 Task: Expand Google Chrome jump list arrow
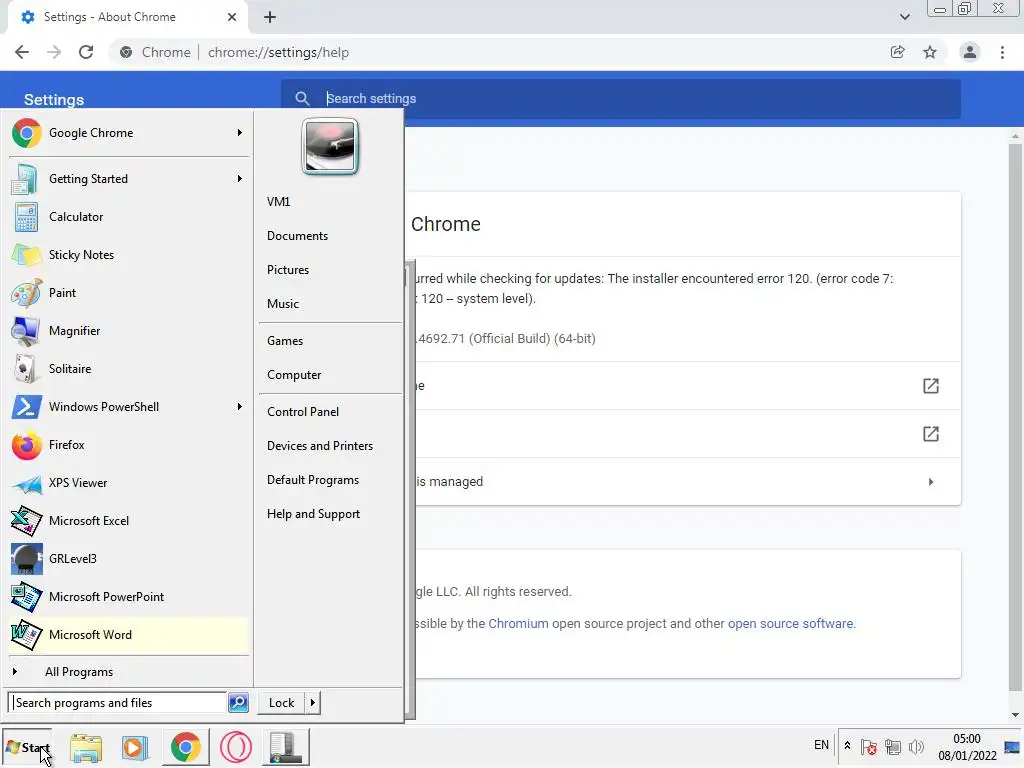(240, 133)
